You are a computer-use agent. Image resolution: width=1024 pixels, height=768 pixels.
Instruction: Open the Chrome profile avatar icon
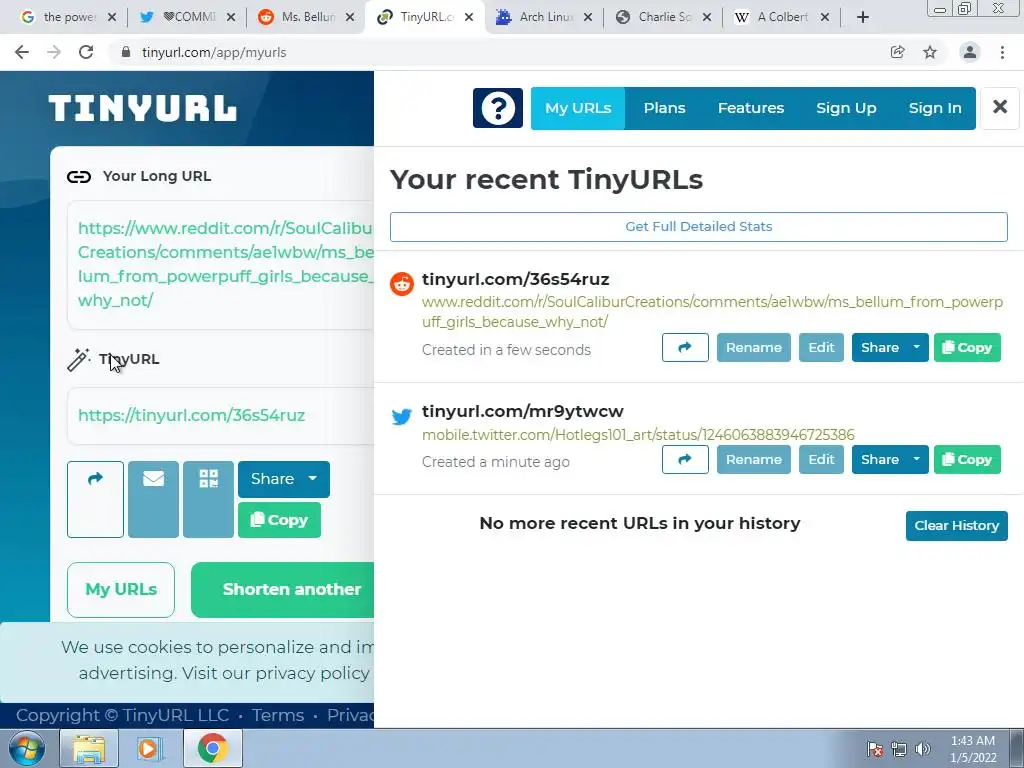point(970,52)
